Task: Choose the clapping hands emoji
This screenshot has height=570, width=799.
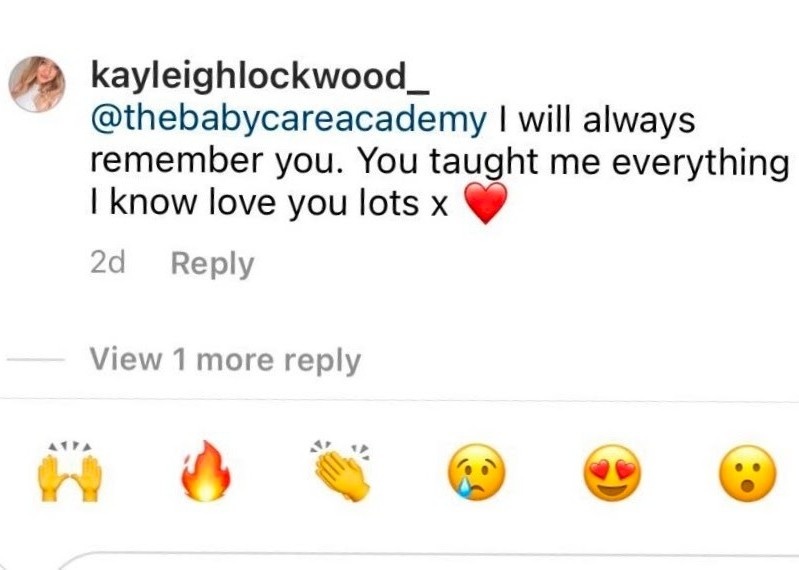Action: (341, 470)
